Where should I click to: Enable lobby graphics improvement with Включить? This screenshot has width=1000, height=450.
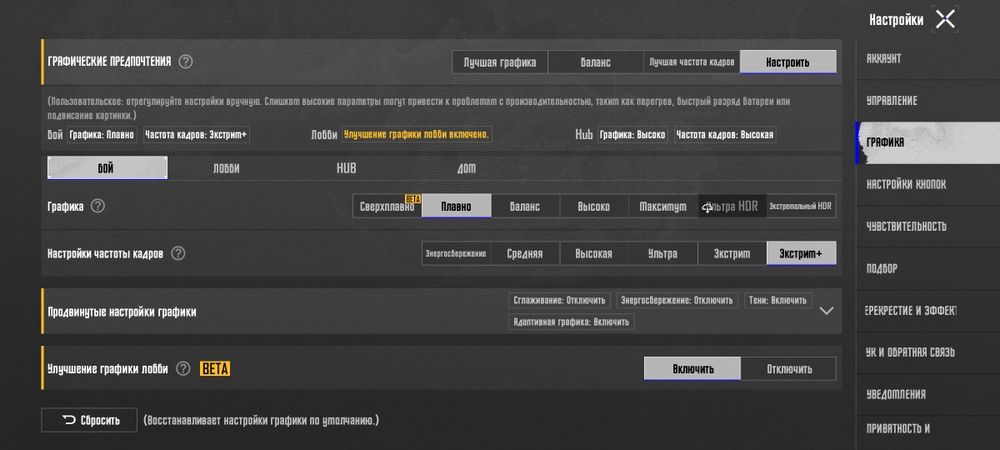click(693, 368)
